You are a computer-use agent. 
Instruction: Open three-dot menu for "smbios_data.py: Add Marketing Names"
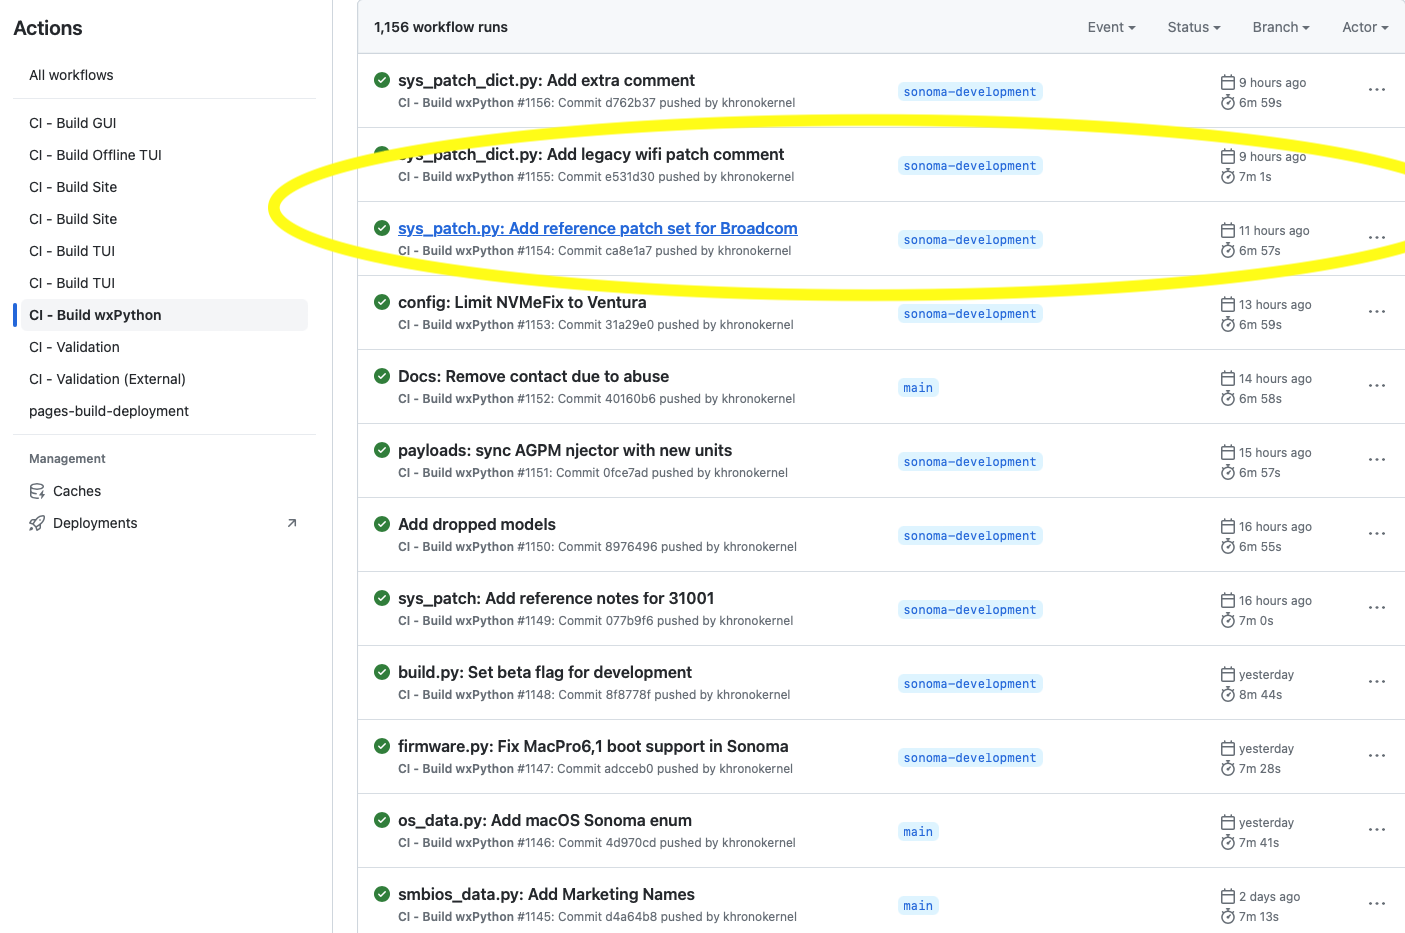[x=1377, y=904]
